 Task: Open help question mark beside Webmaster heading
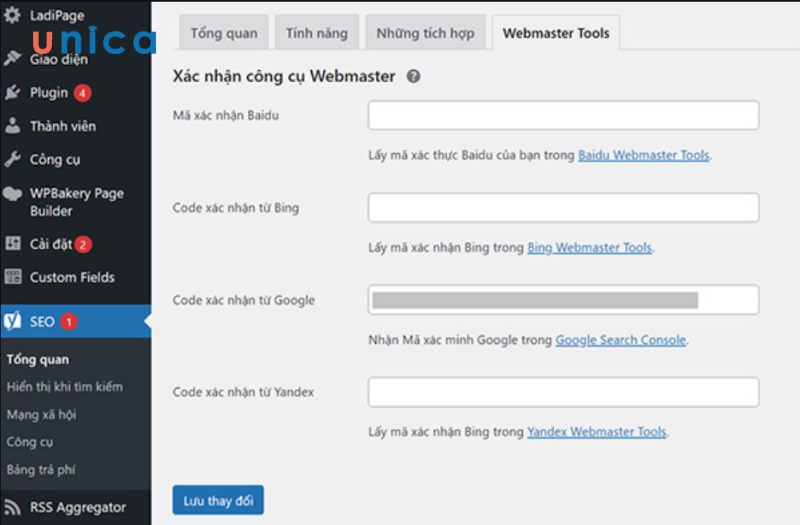pos(413,77)
